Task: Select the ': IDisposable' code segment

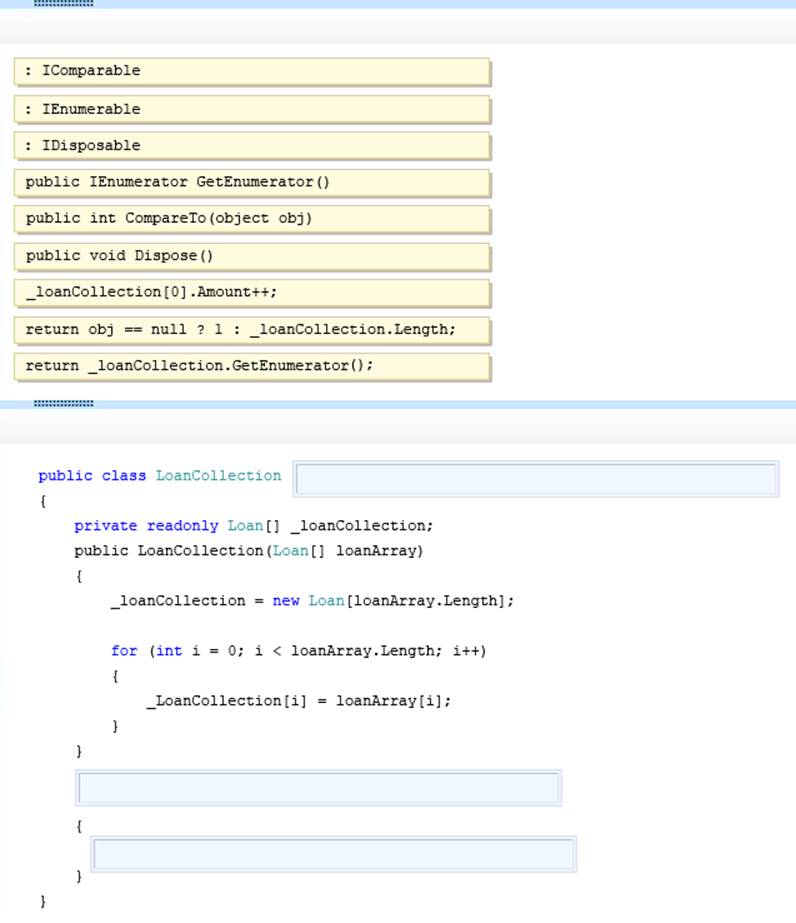Action: coord(252,146)
